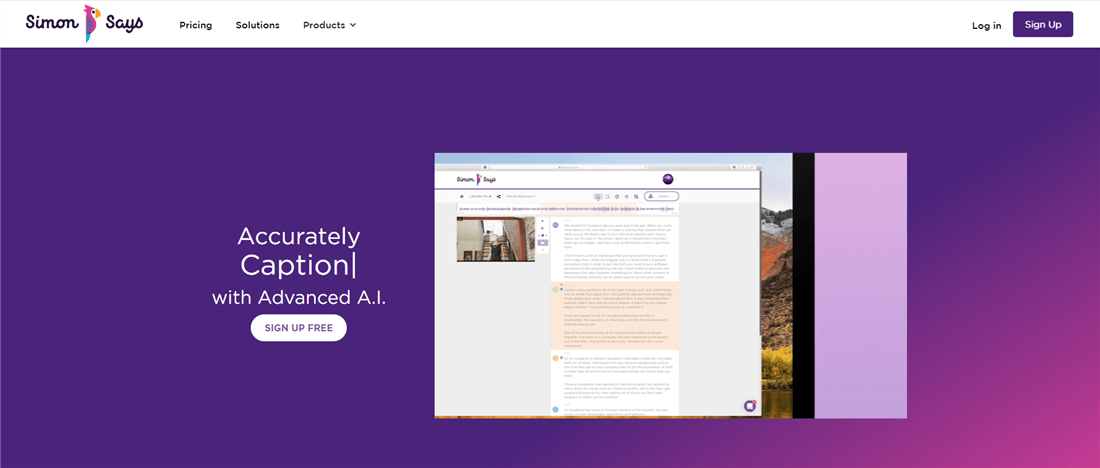Click the search magnifier icon in the demo toolbar

pyautogui.click(x=636, y=196)
